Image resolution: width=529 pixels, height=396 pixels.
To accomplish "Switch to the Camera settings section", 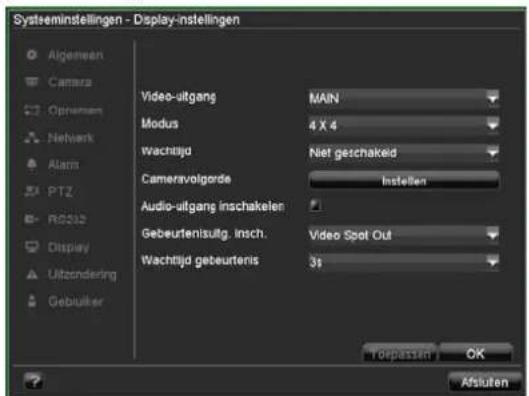I will click(70, 82).
